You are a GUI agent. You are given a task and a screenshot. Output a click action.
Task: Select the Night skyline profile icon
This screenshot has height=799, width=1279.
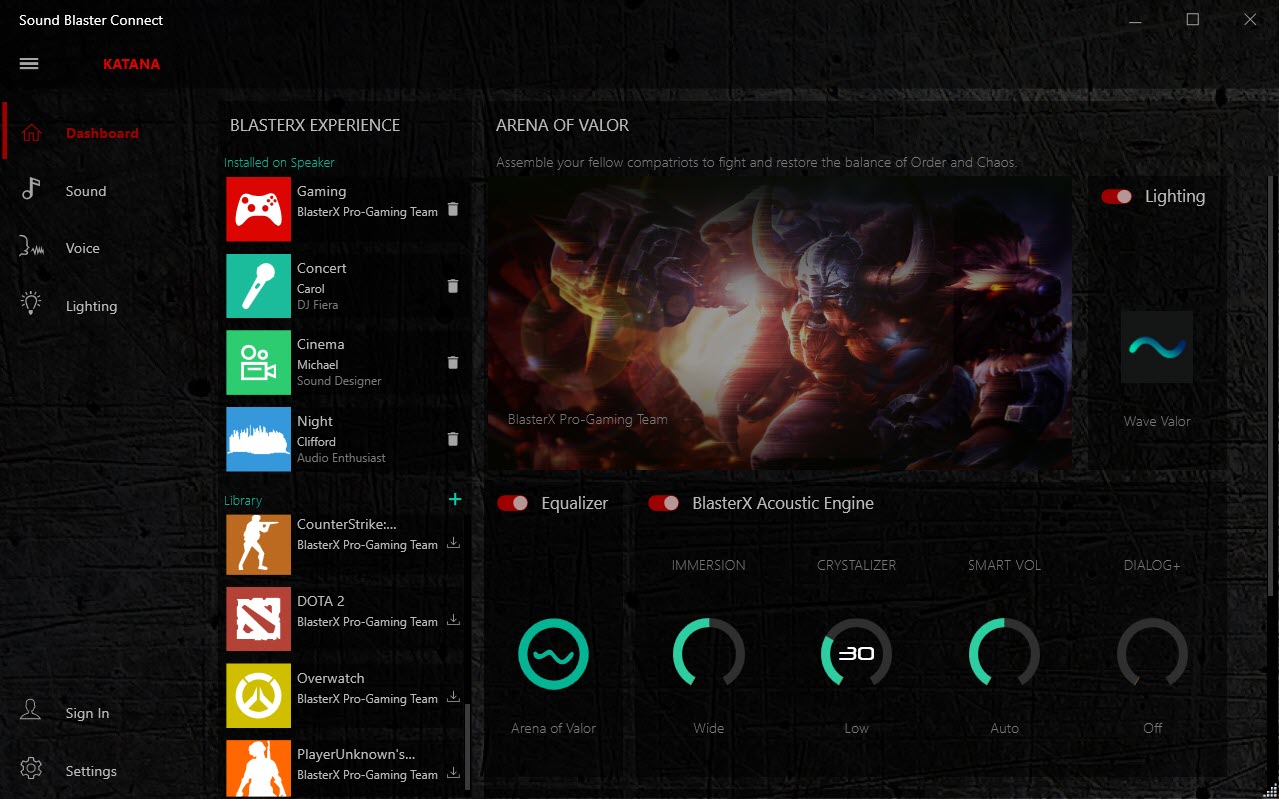[258, 439]
